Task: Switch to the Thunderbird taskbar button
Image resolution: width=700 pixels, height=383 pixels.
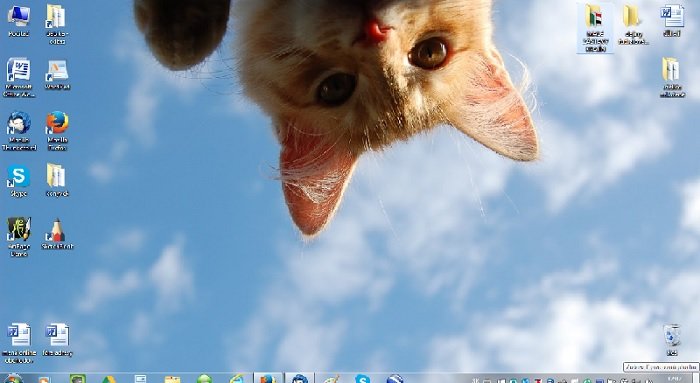Action: point(299,379)
